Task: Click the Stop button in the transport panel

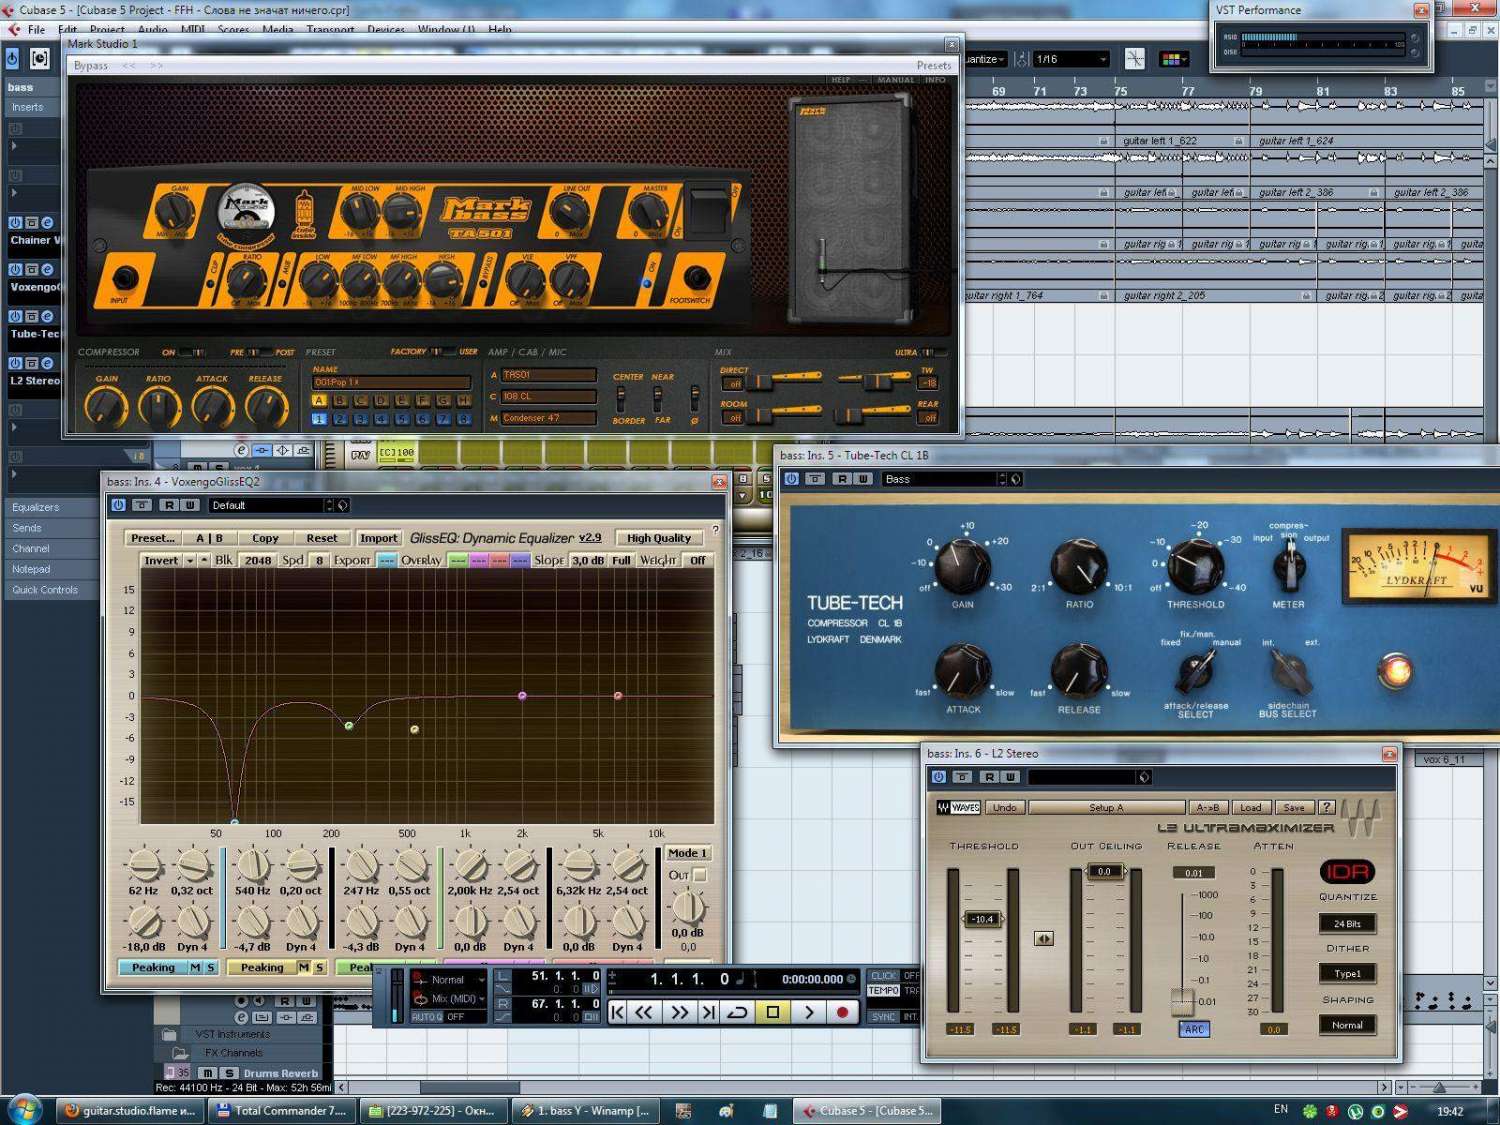Action: coord(772,1012)
